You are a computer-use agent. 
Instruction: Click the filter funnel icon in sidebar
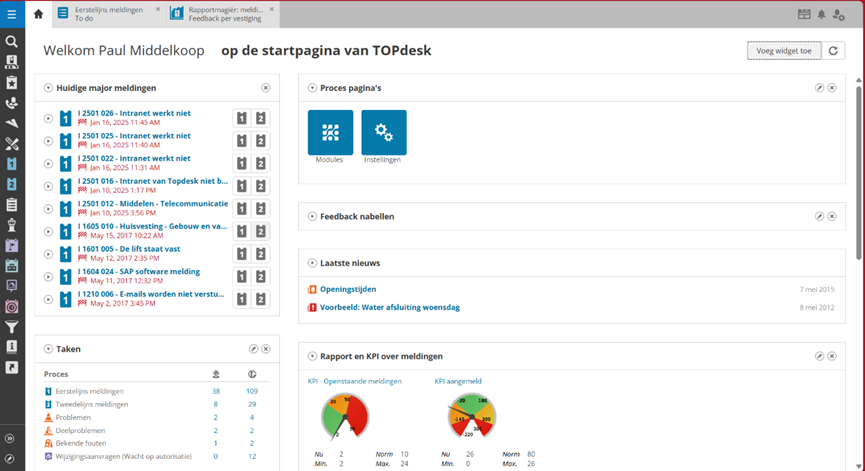(x=12, y=327)
